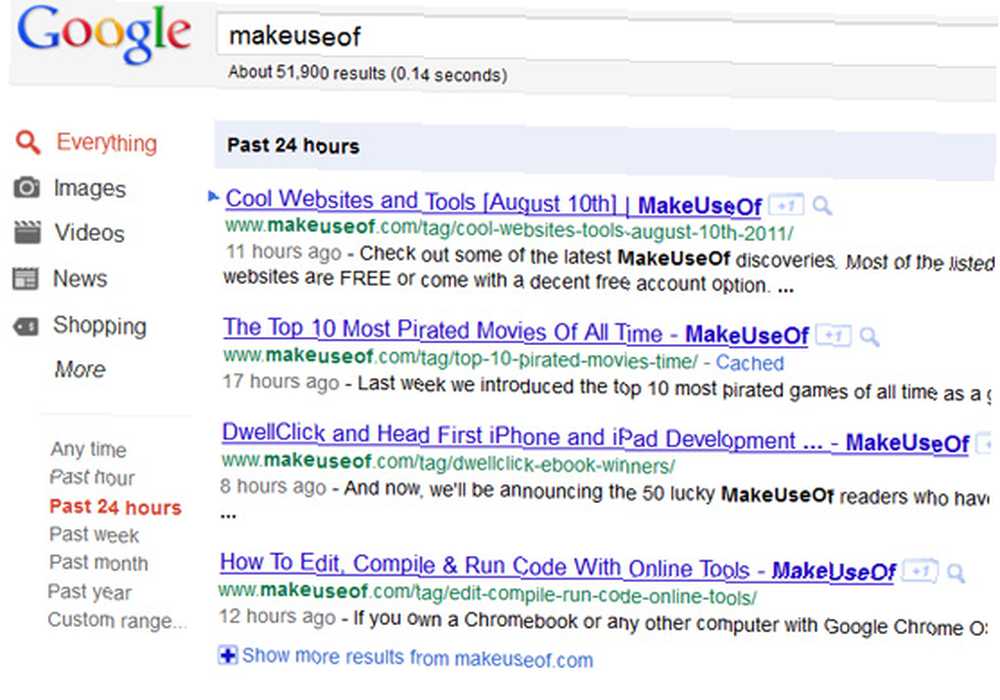1000x700 pixels.
Task: Filter results to Past month
Action: 98,563
